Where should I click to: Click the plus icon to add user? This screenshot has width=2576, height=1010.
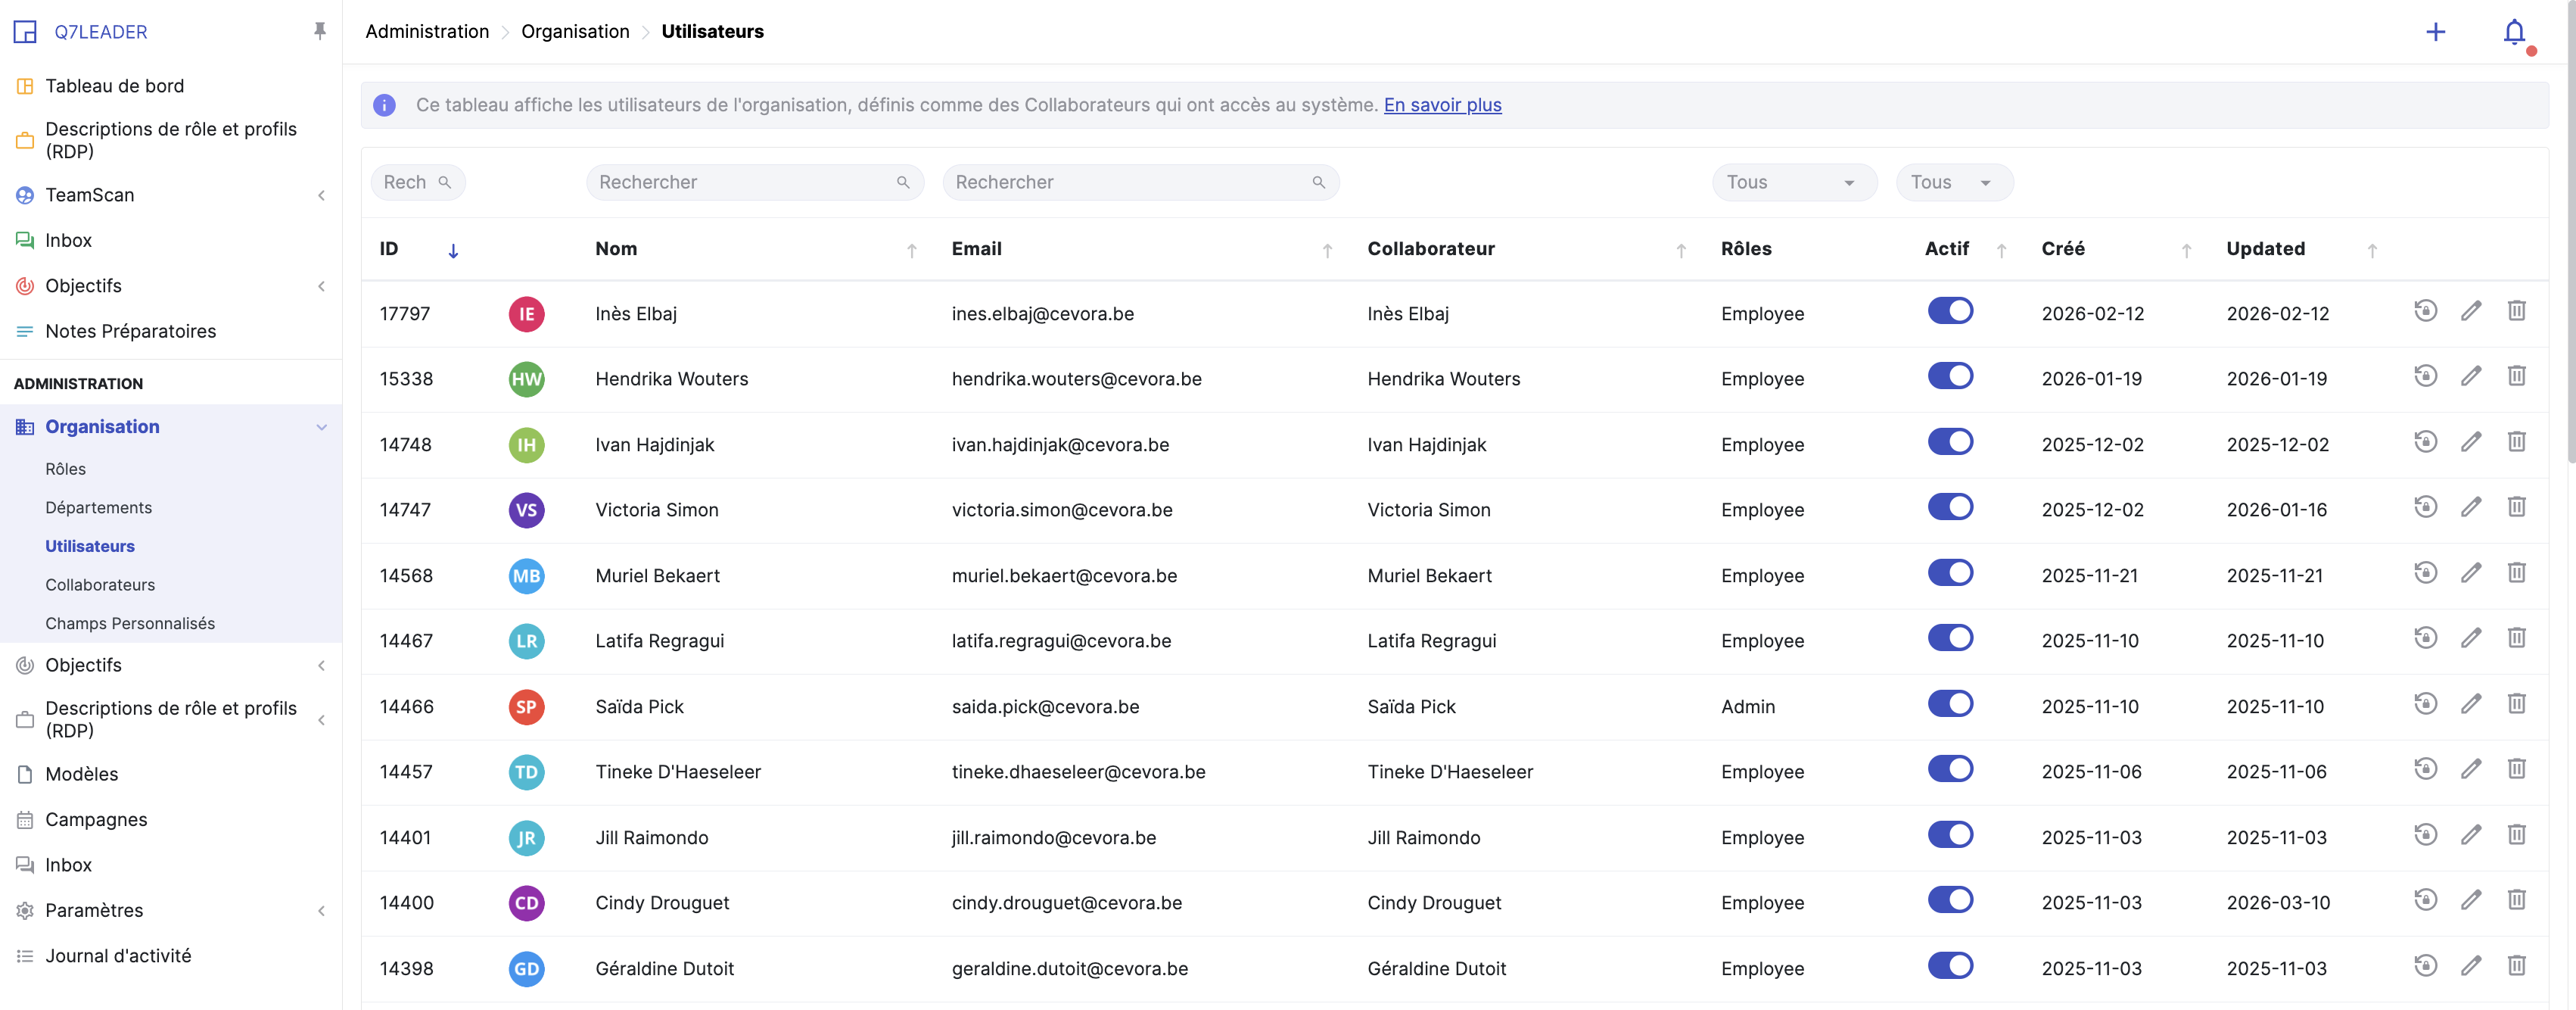coord(2435,32)
